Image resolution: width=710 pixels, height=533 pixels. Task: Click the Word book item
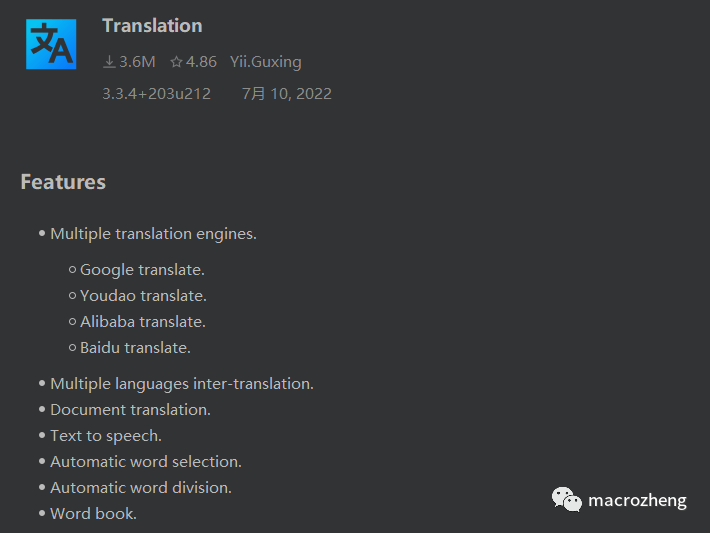click(93, 514)
